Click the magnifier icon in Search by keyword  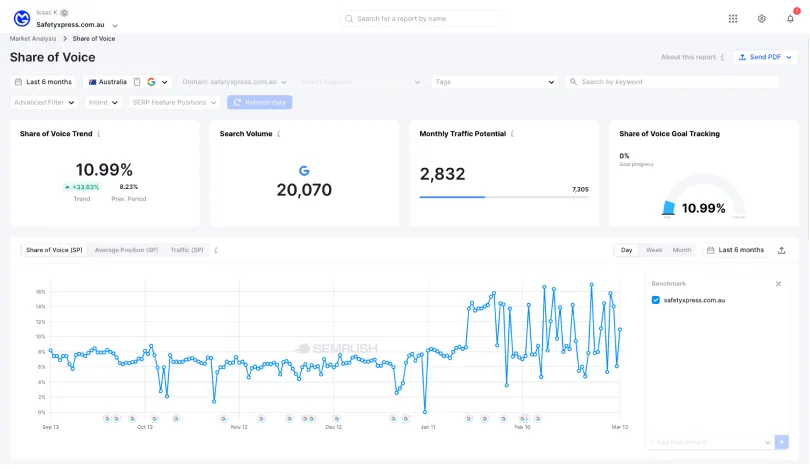click(x=573, y=82)
